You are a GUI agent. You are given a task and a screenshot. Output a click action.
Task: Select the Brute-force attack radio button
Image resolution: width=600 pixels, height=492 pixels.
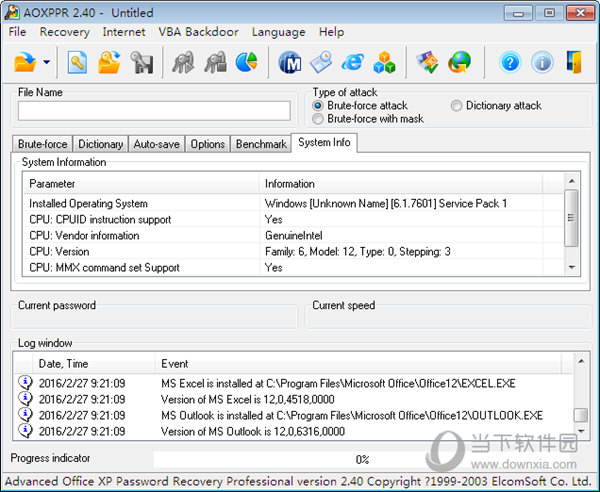tap(319, 105)
